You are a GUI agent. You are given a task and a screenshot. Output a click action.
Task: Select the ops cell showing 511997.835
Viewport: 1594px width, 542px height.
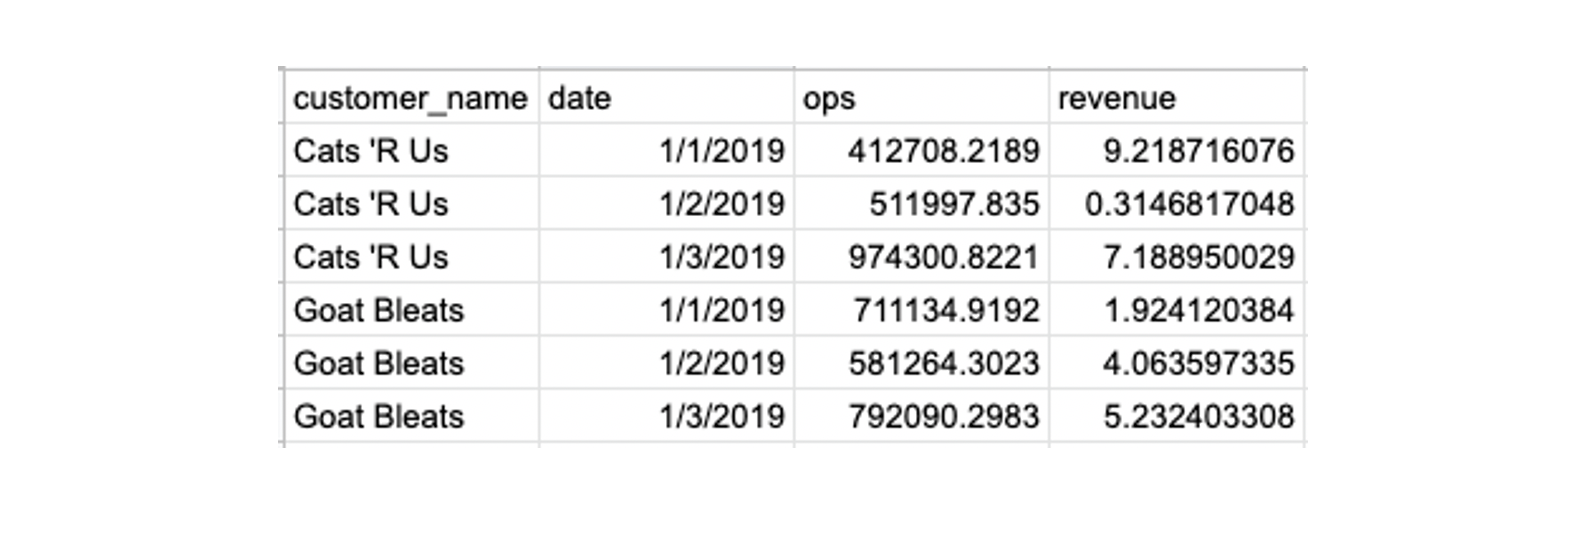[x=922, y=203]
